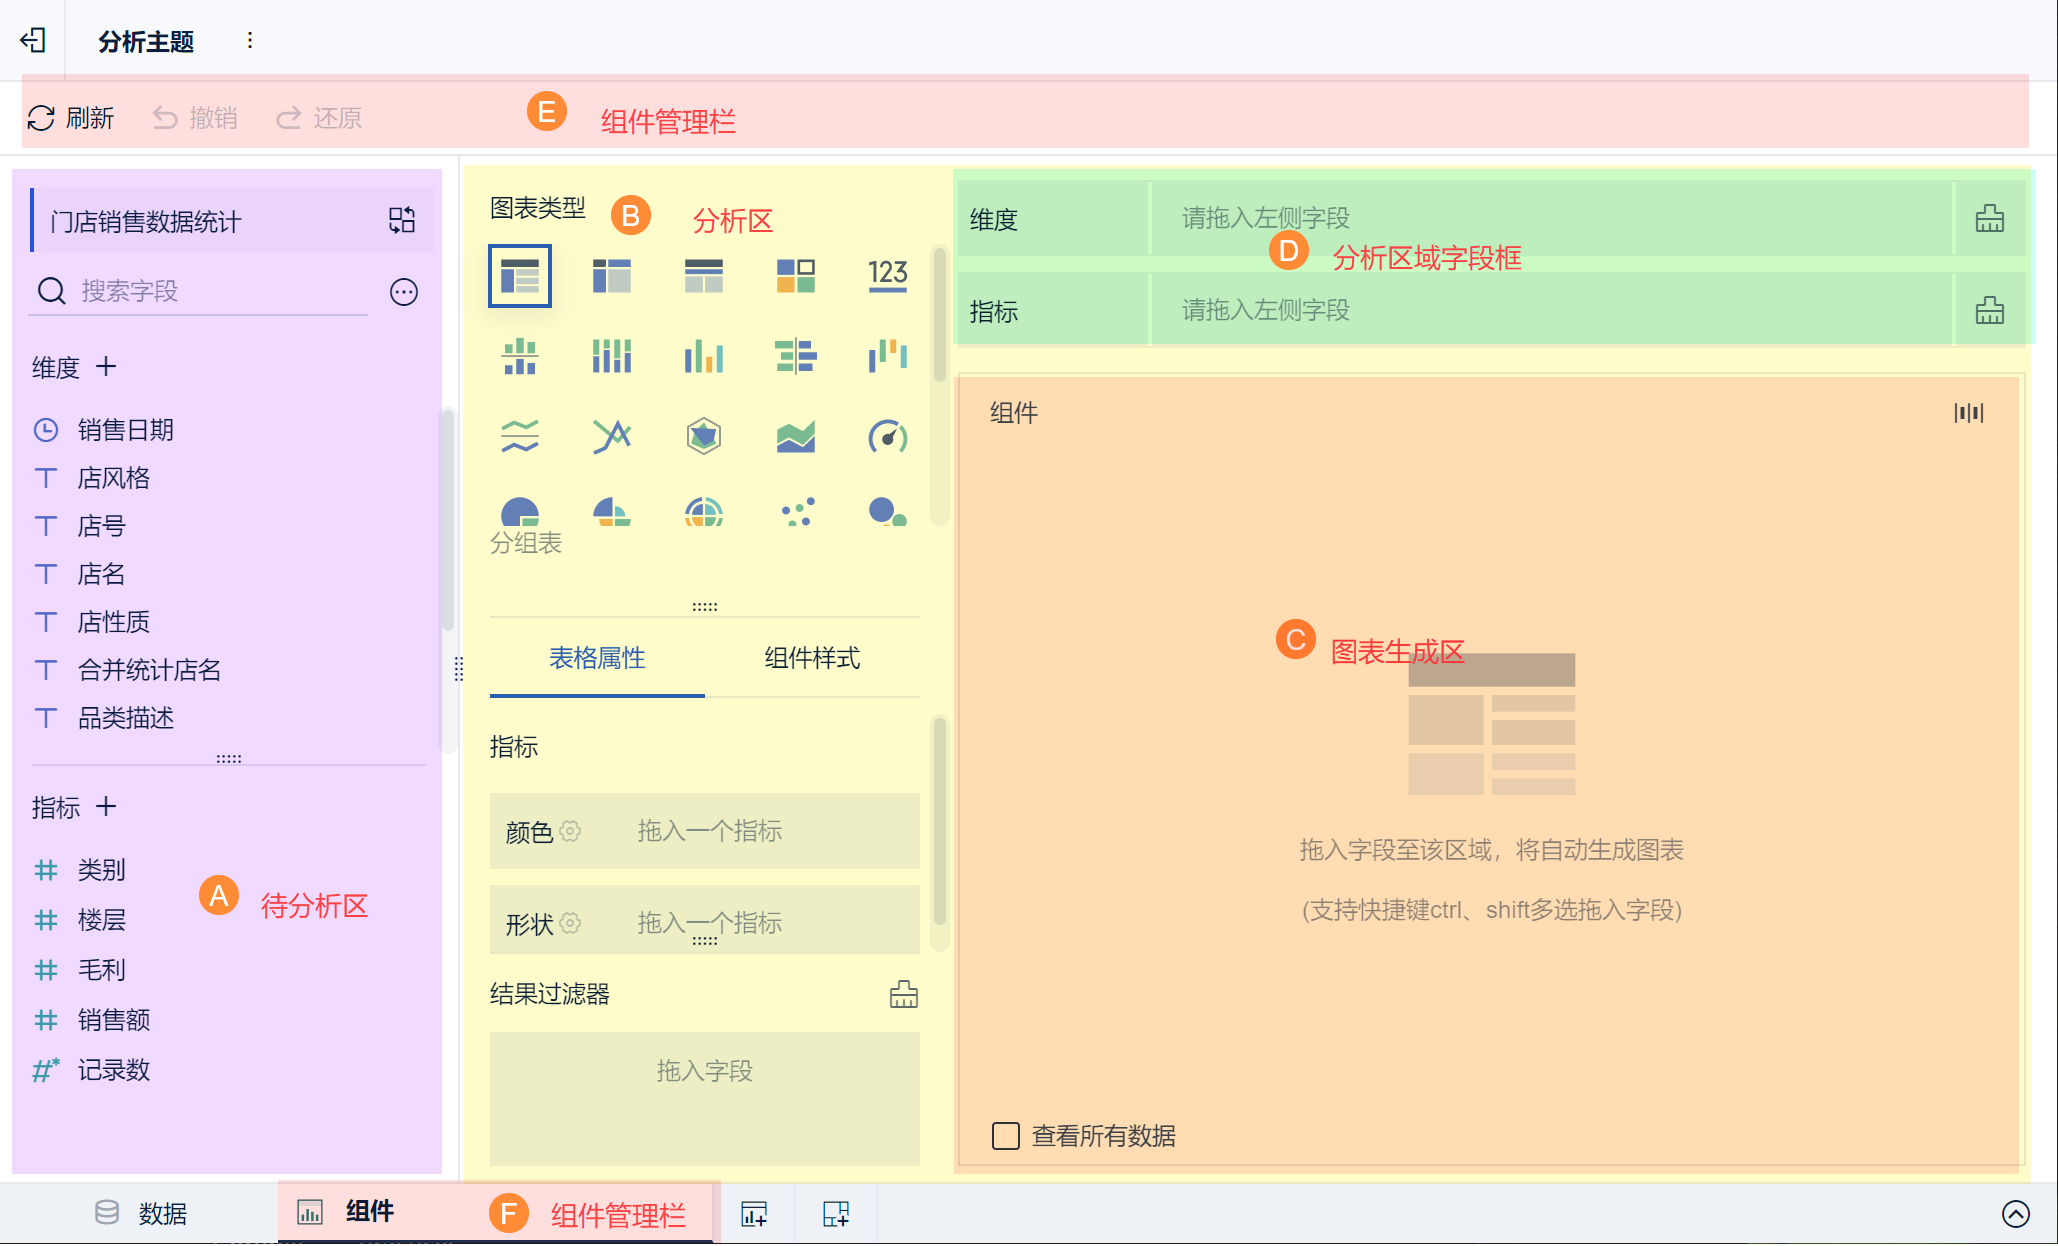Open the three-dot menu next to 分析主题

[250, 40]
